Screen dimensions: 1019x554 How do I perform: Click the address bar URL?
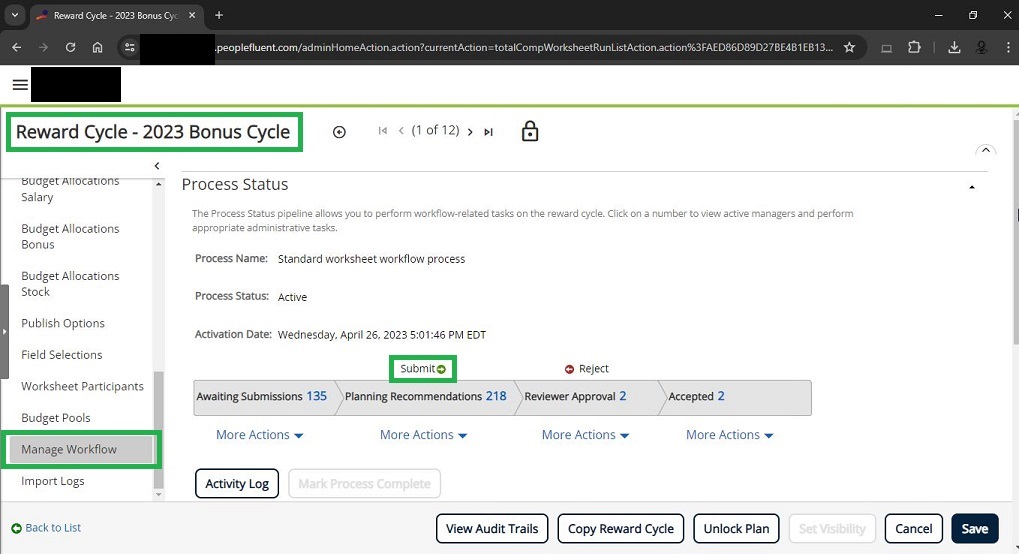tap(524, 47)
